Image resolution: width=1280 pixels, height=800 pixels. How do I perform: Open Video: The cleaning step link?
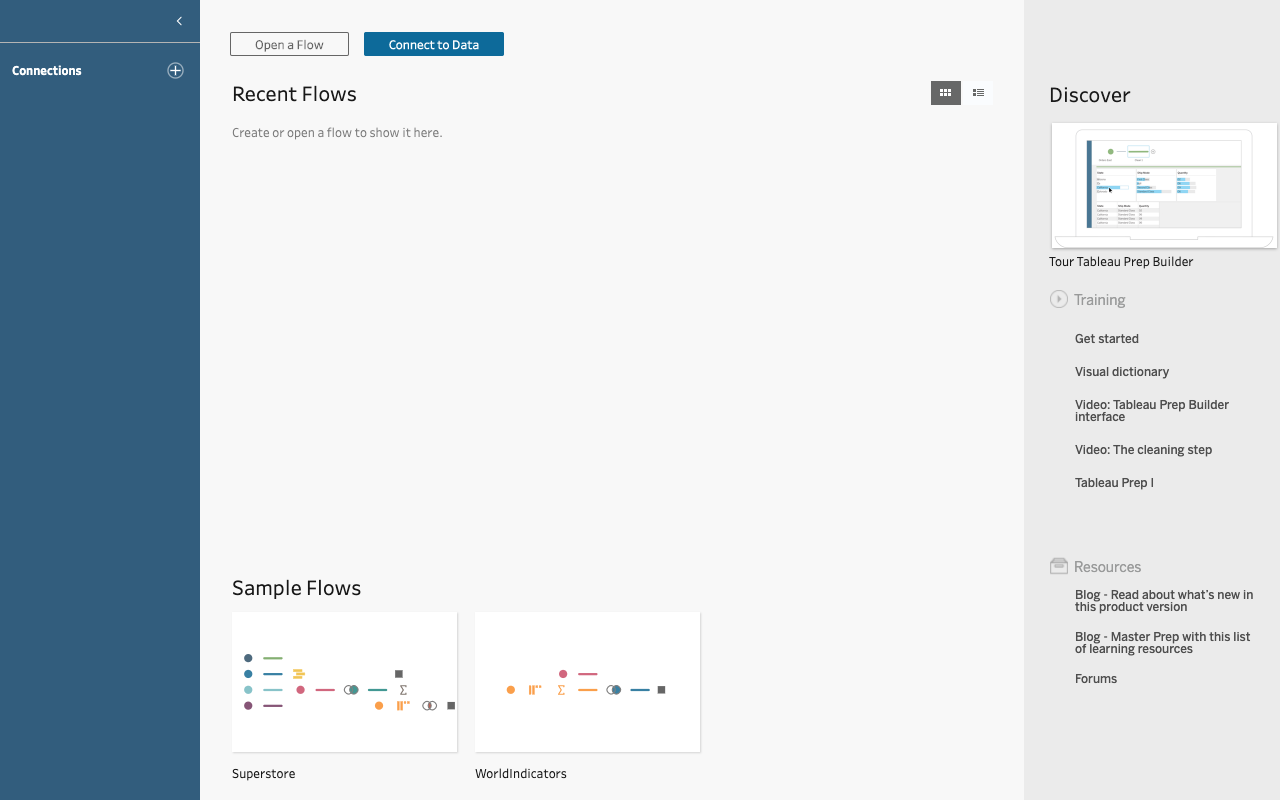tap(1144, 450)
